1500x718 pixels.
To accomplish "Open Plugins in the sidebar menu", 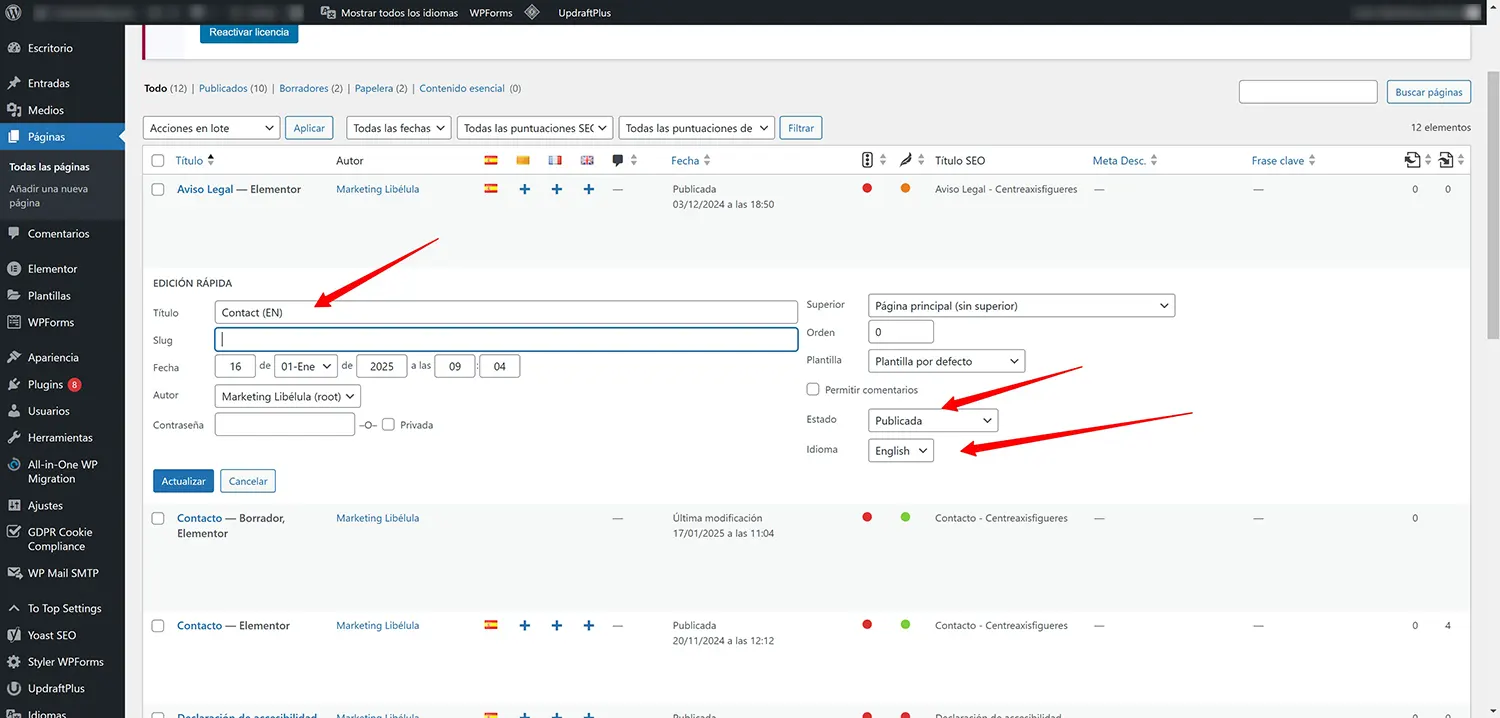I will tap(45, 384).
